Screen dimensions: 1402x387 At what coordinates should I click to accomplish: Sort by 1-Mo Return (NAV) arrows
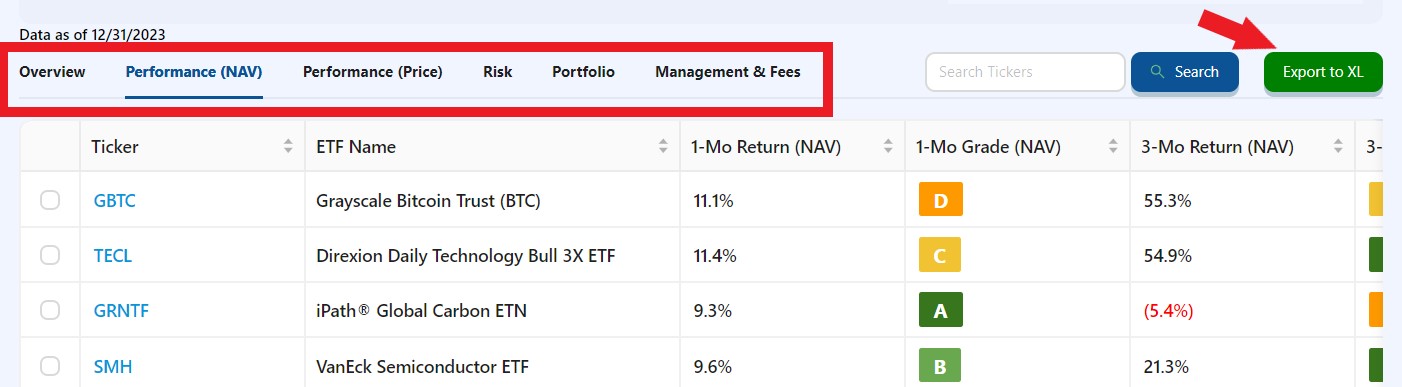tap(888, 147)
